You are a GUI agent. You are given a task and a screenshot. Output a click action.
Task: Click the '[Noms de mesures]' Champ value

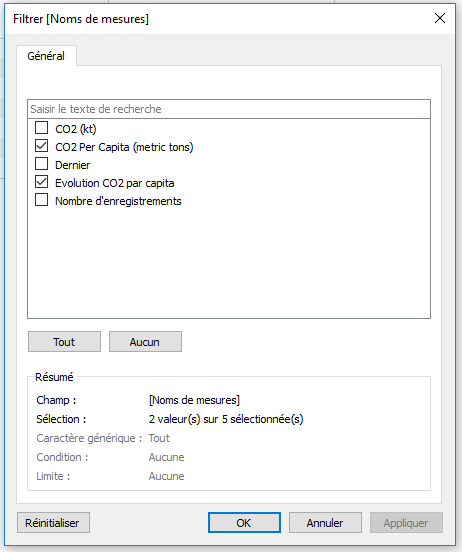point(194,400)
